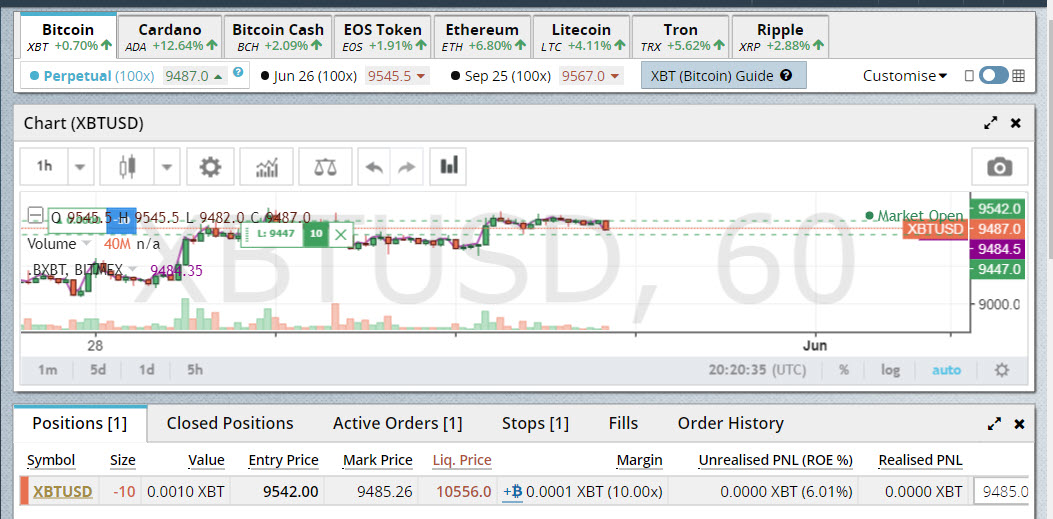Select the EOS Token tab

click(x=383, y=37)
